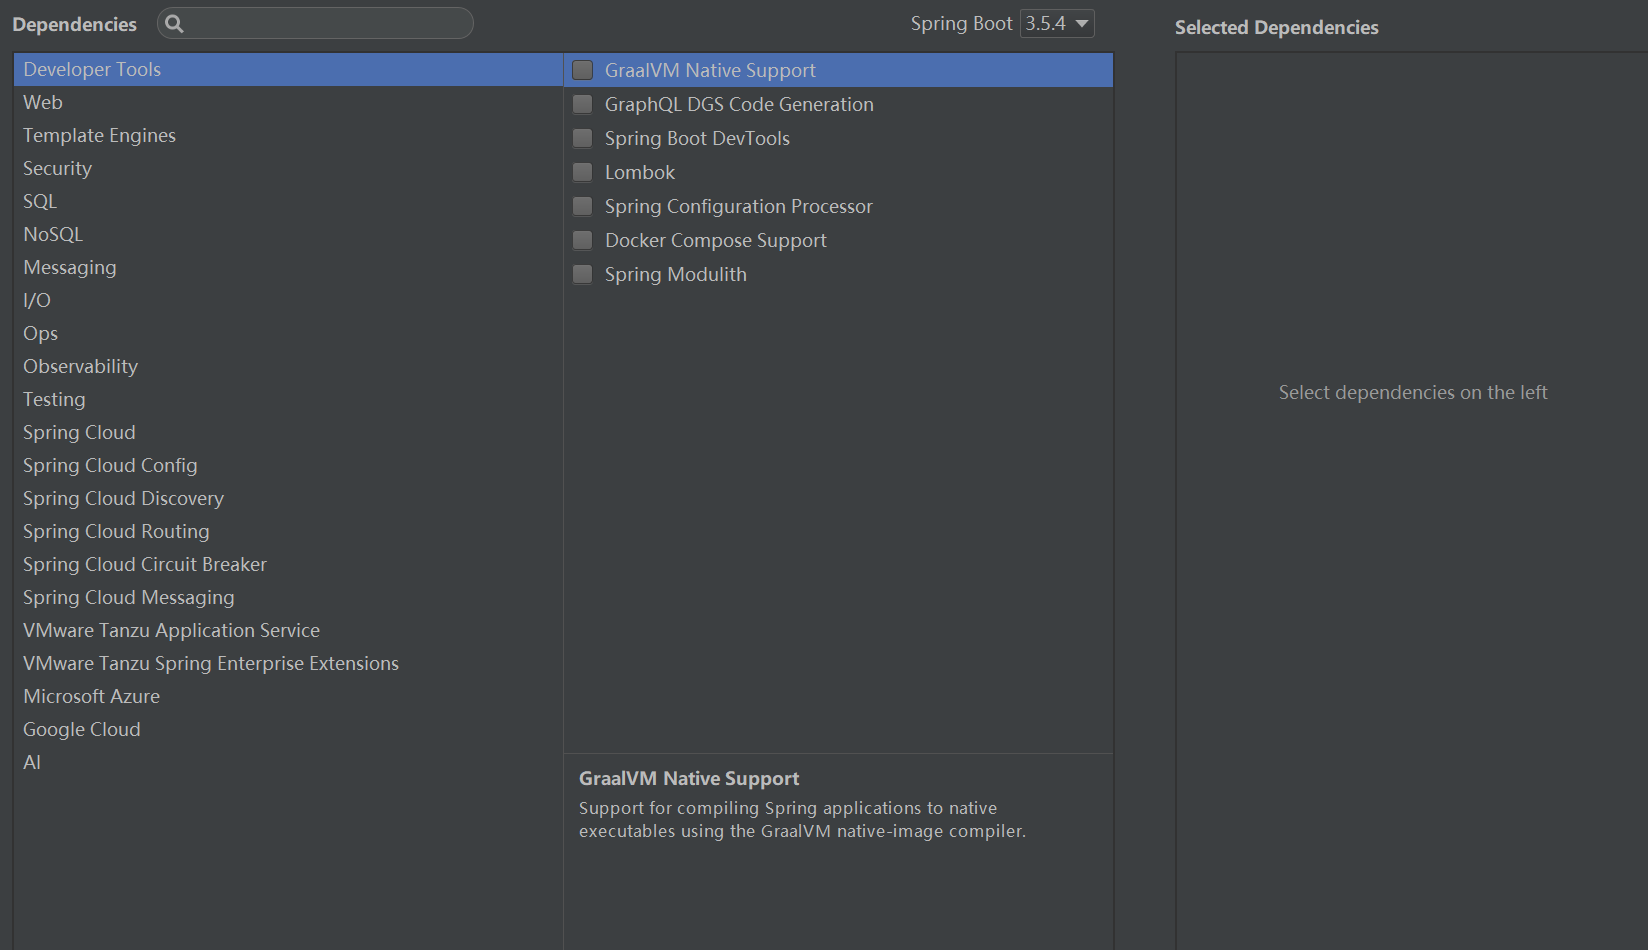The height and width of the screenshot is (950, 1648).
Task: Open the AI category
Action: (288, 762)
